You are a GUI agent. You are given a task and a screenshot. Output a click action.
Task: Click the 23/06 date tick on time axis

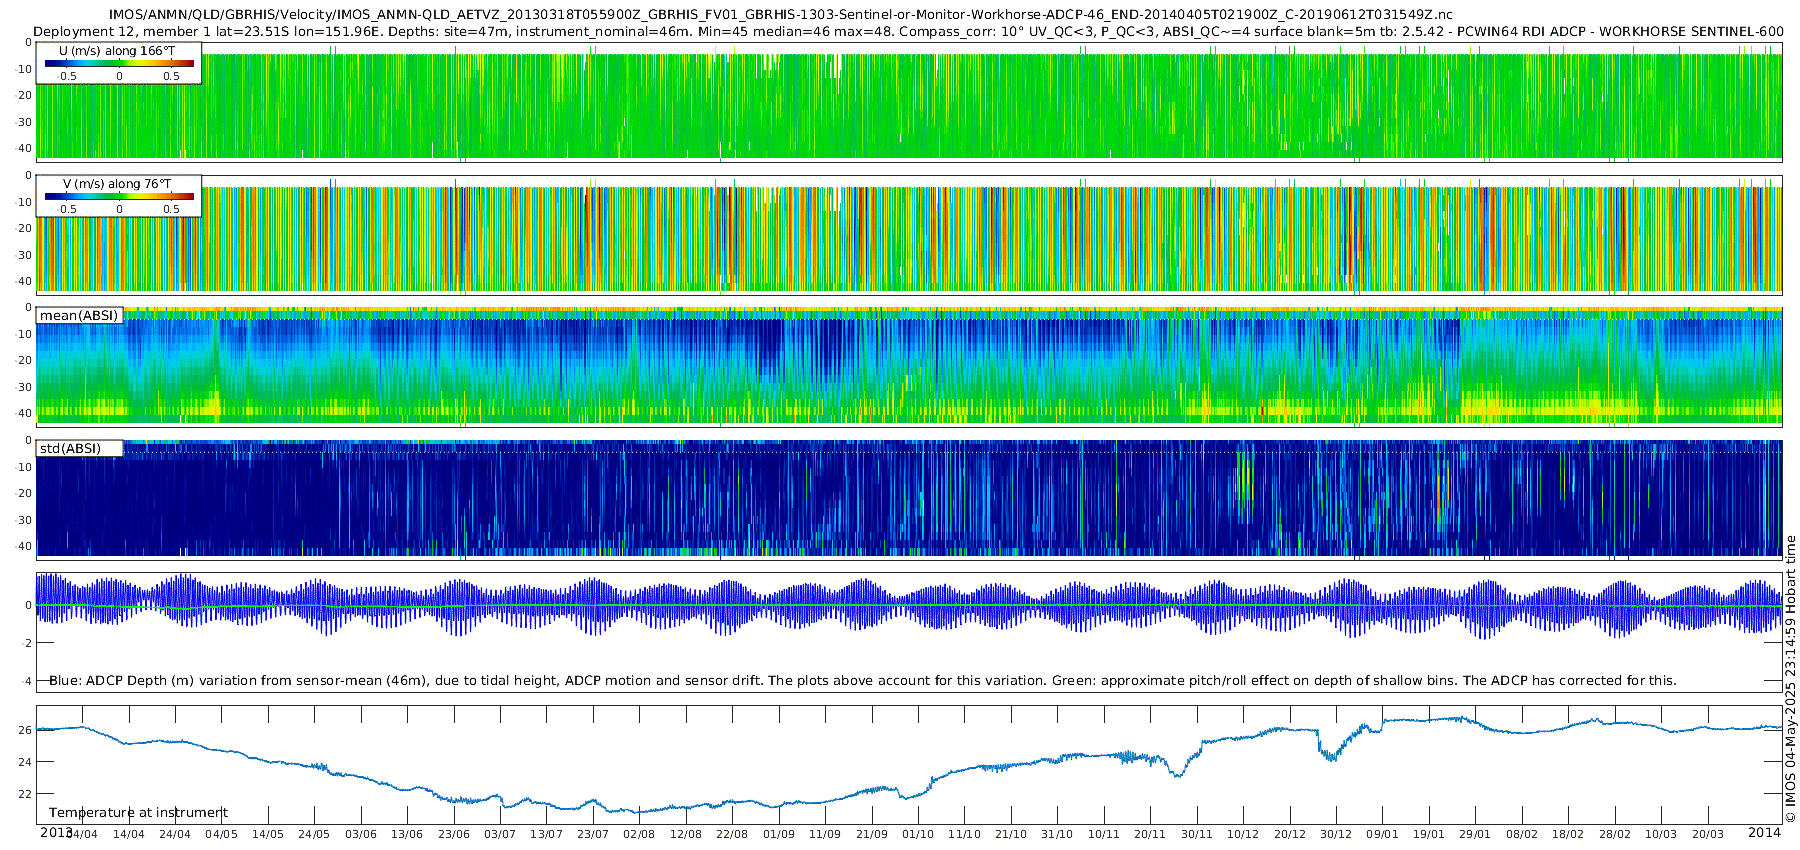(x=454, y=834)
